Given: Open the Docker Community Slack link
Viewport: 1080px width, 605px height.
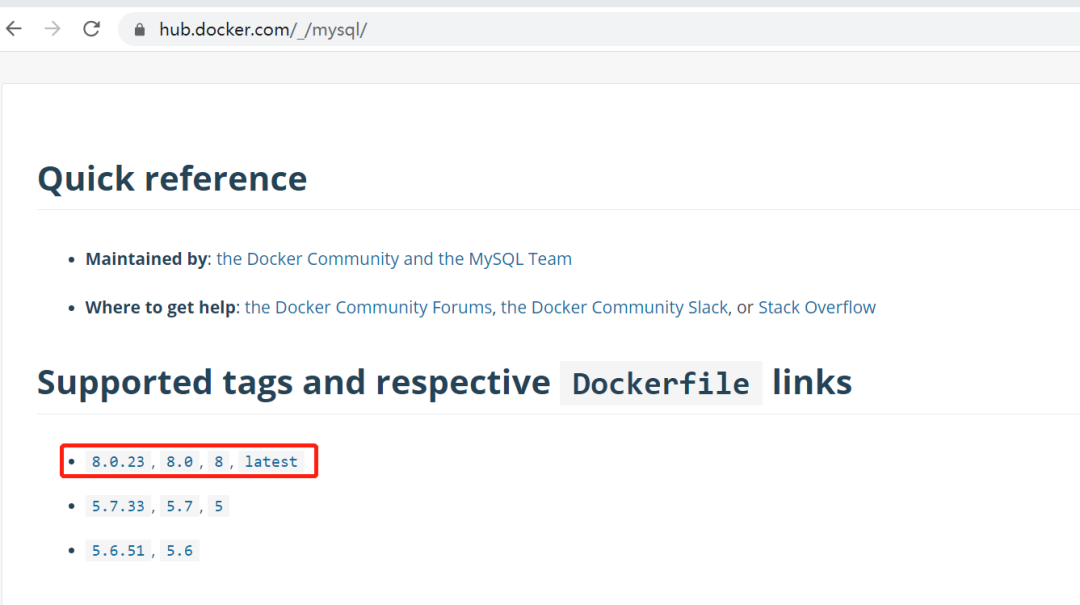Looking at the screenshot, I should (614, 307).
